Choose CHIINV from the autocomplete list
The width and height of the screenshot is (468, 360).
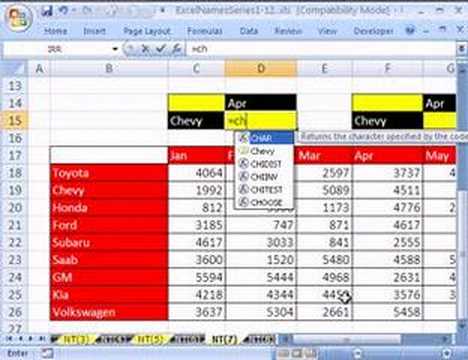point(265,176)
